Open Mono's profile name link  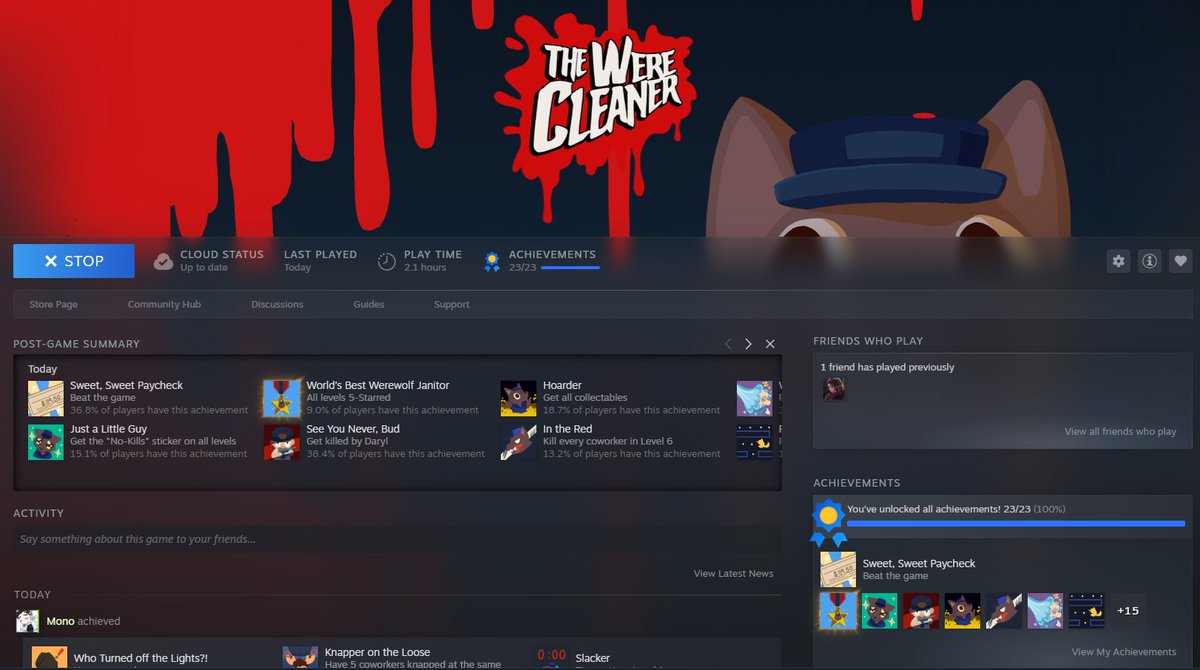60,621
